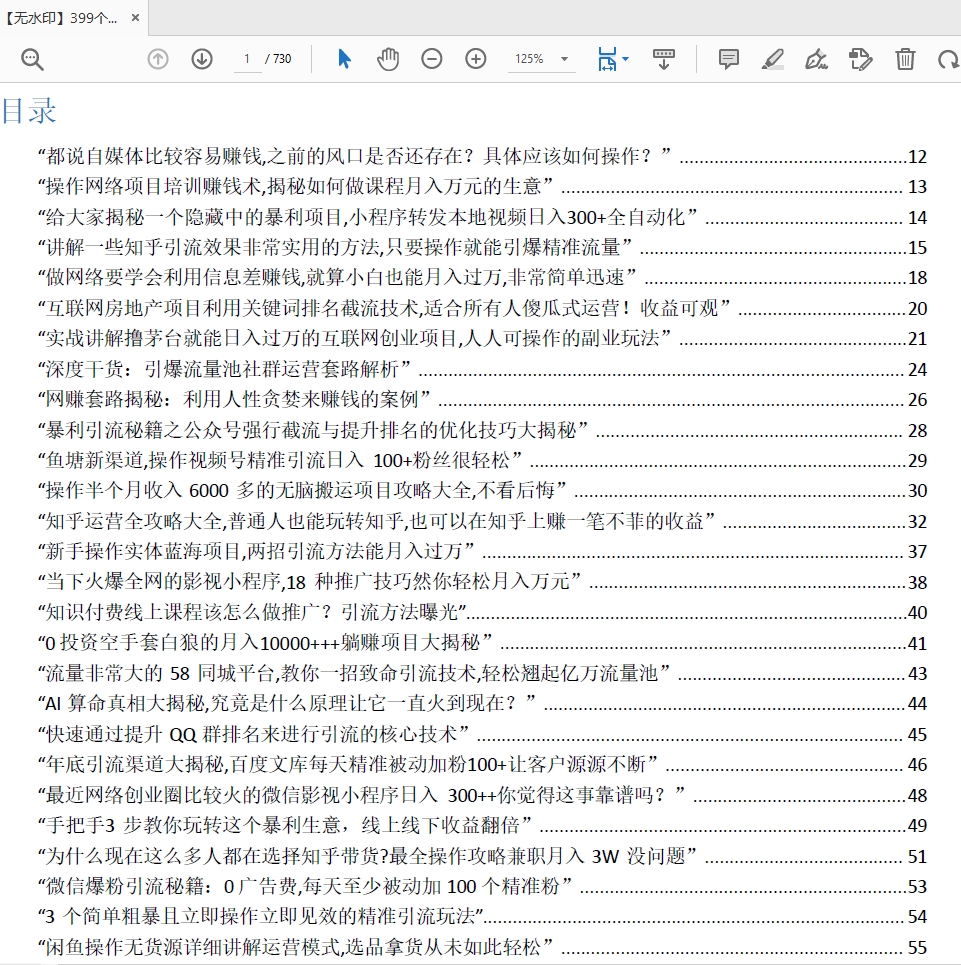Open the fit page width options
Screen dimensions: 961x965
point(612,59)
